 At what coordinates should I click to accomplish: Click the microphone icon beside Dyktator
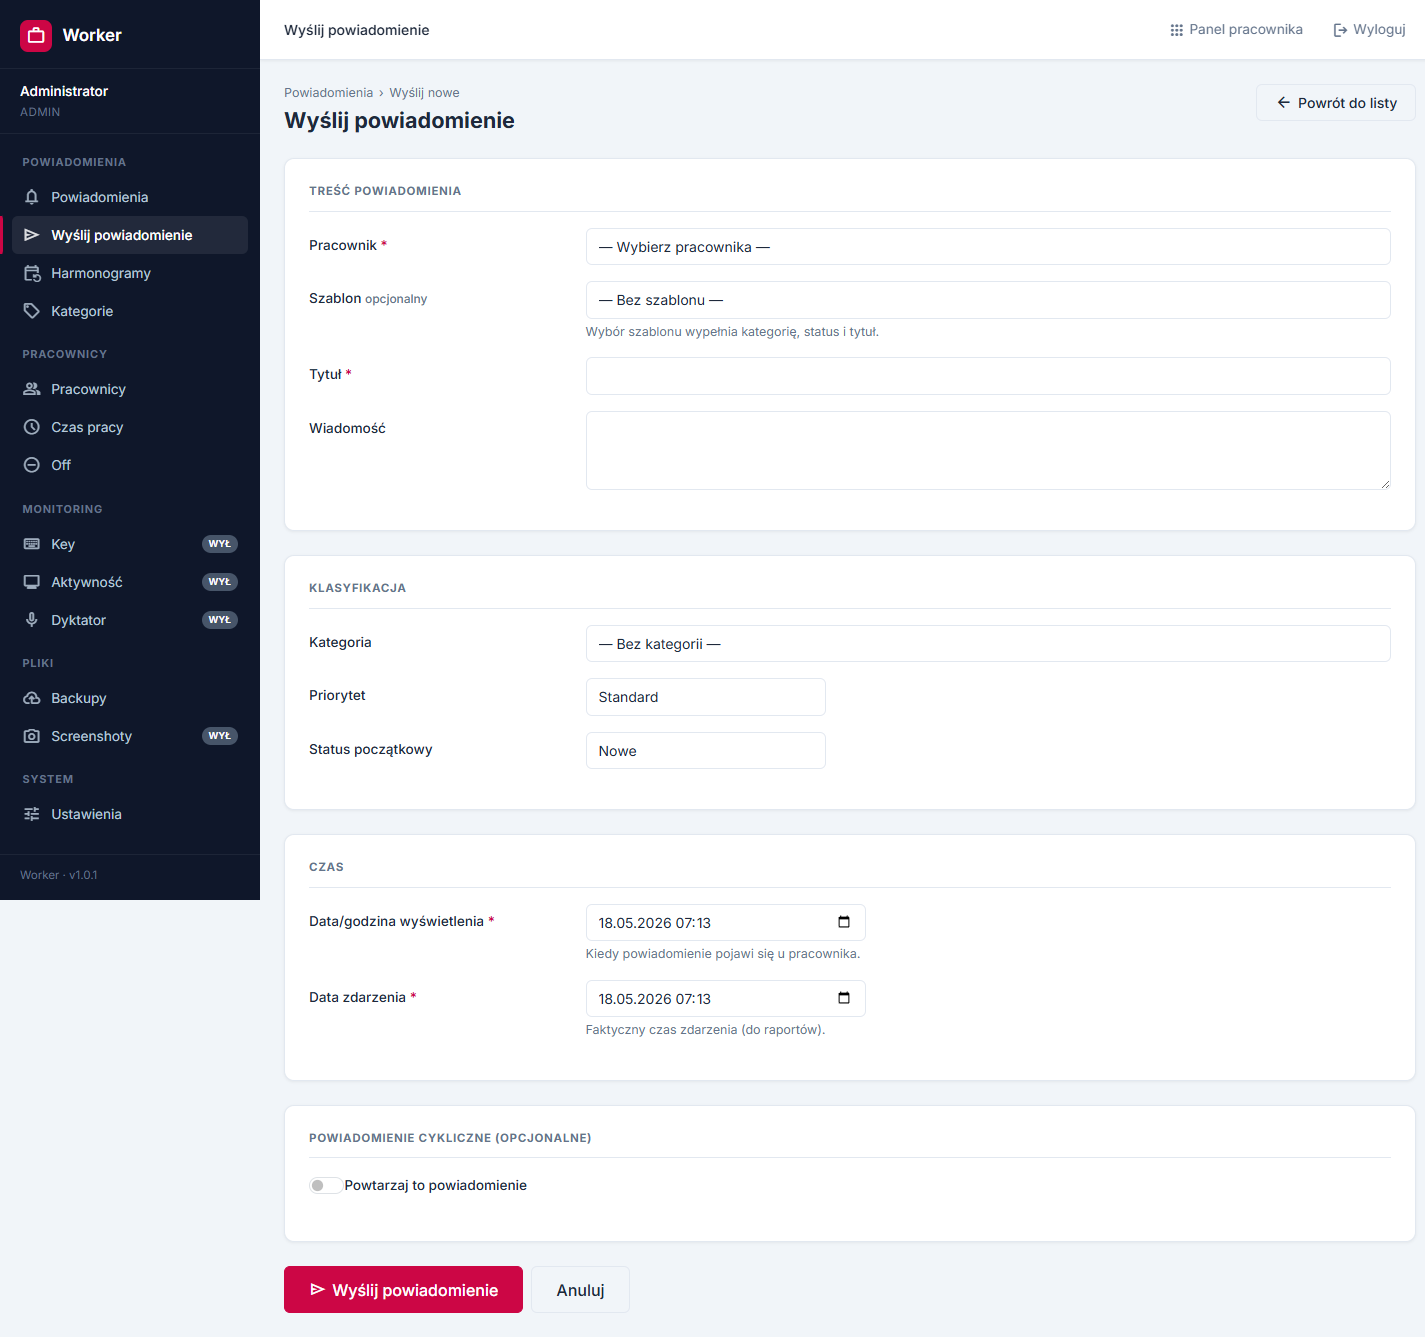pyautogui.click(x=32, y=620)
